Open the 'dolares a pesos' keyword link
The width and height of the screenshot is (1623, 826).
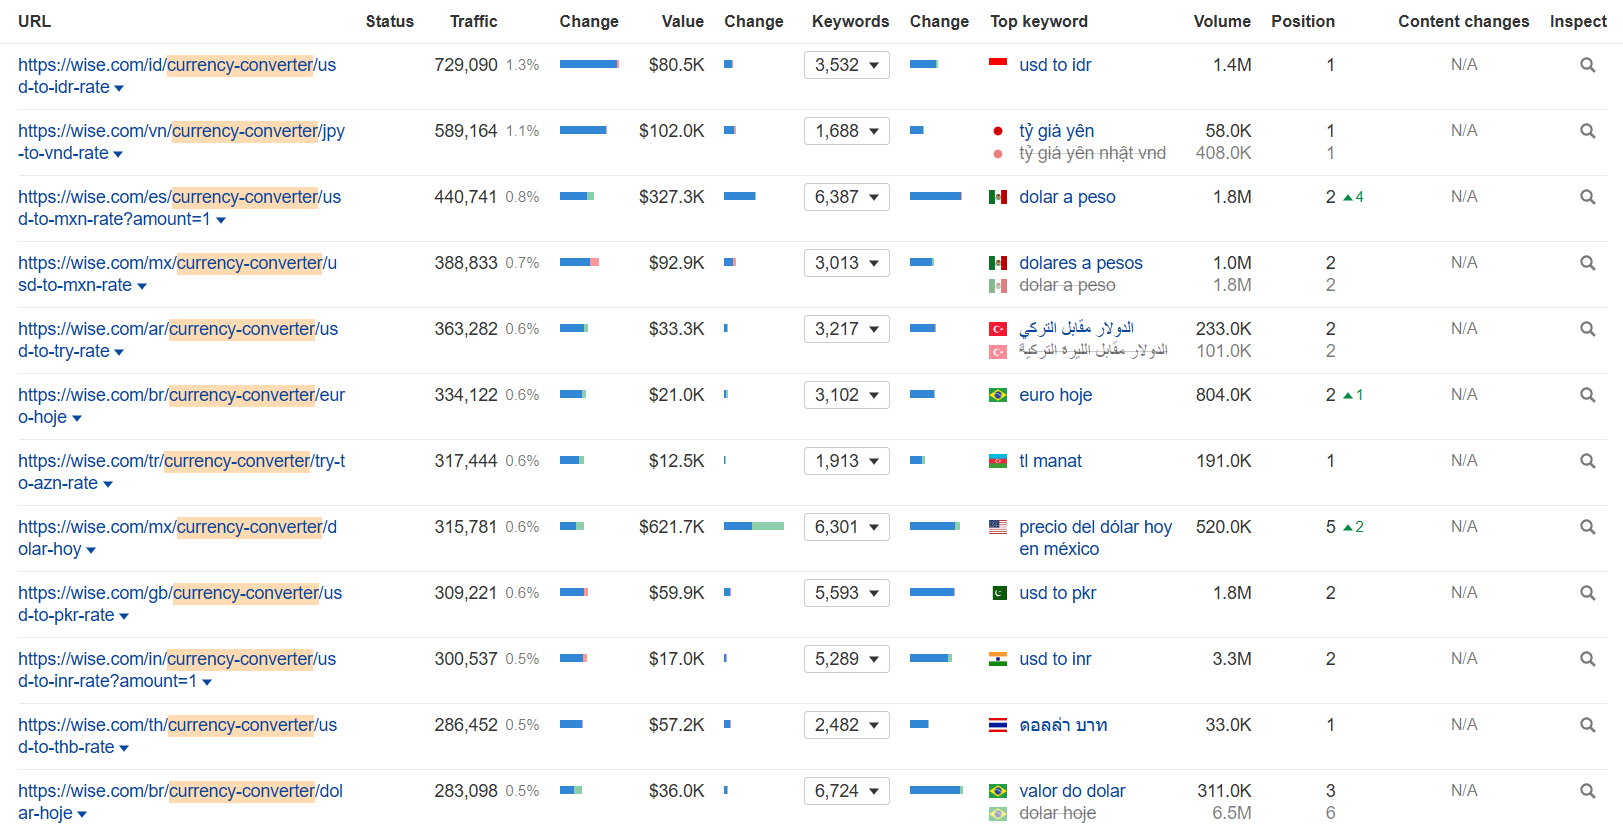(x=1080, y=263)
